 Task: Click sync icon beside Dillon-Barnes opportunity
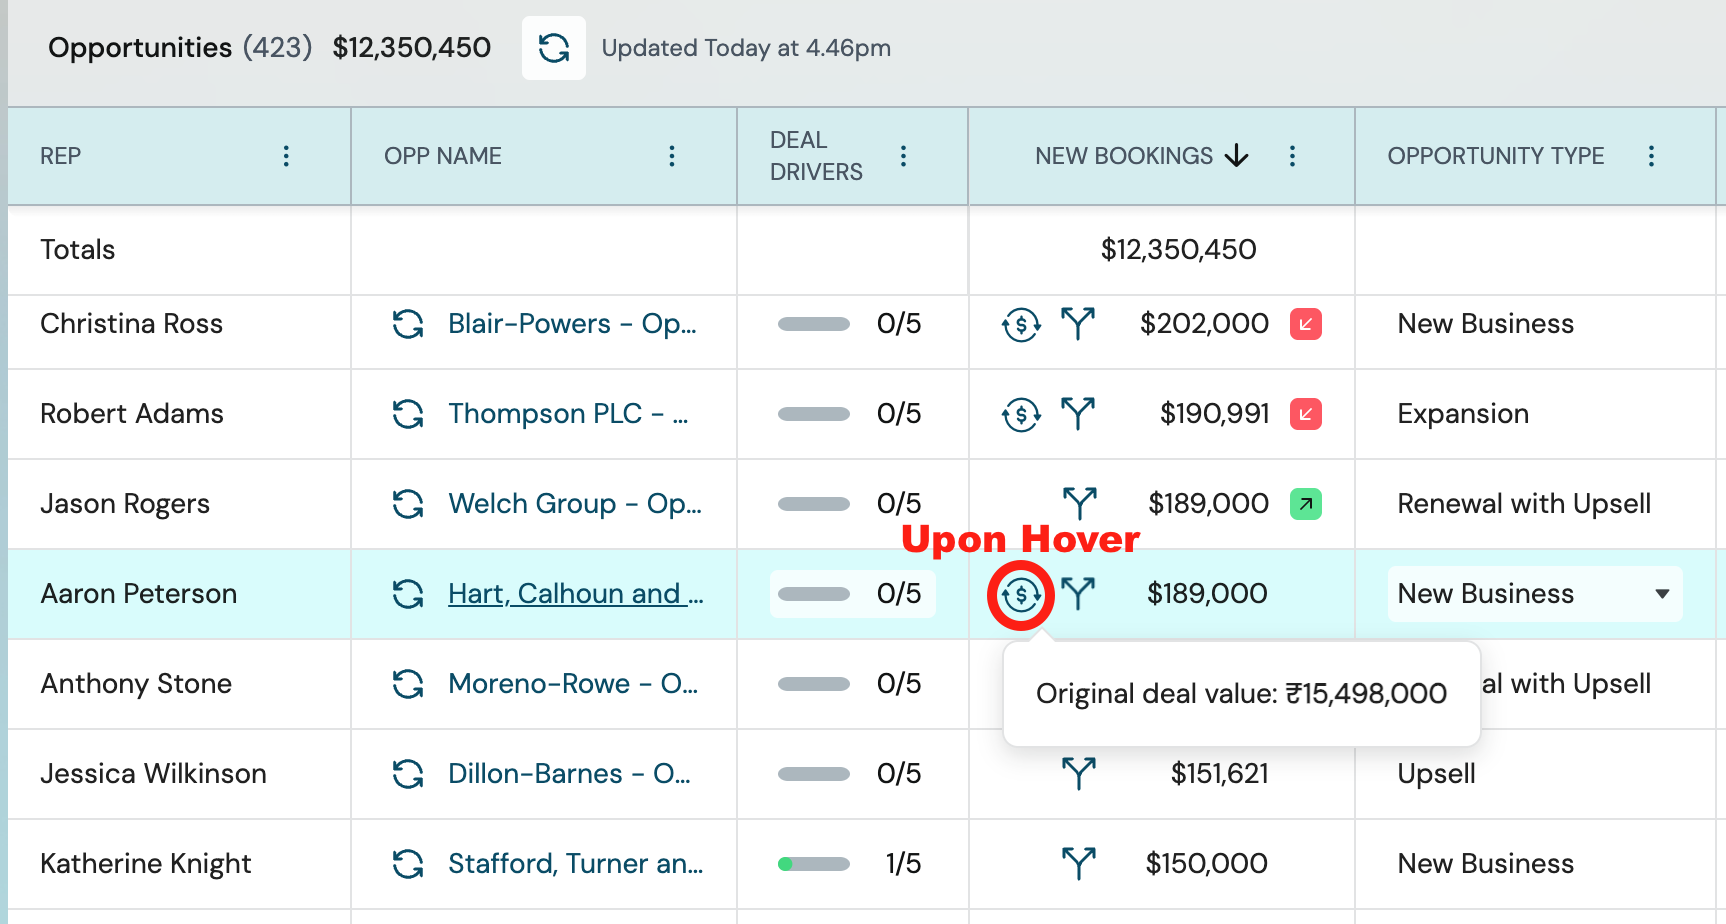408,774
